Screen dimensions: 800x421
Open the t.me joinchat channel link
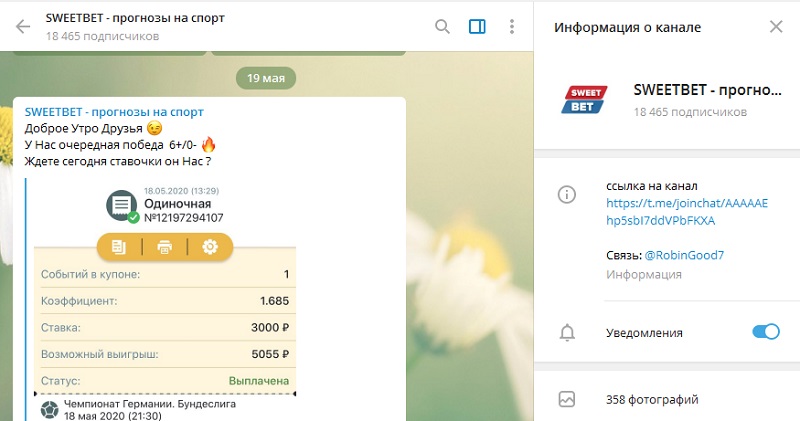coord(687,212)
